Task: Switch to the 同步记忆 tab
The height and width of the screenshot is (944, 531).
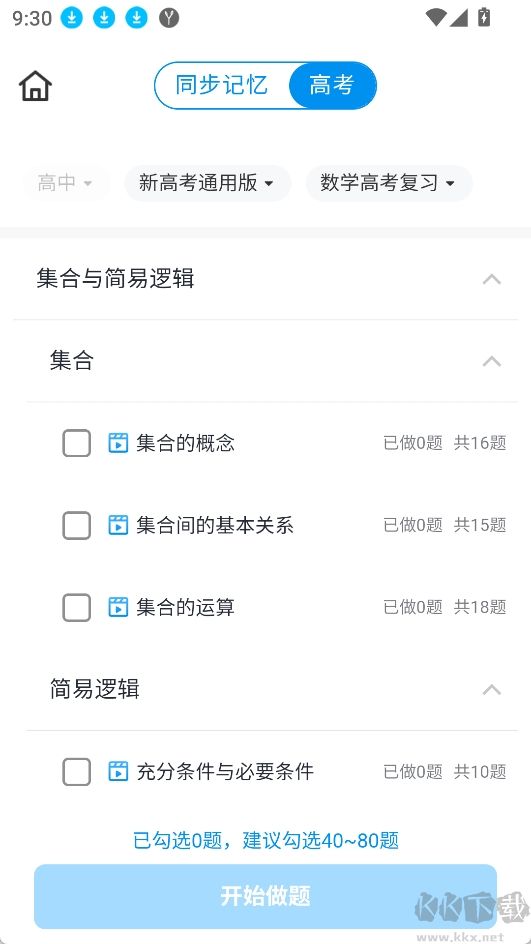Action: (222, 85)
